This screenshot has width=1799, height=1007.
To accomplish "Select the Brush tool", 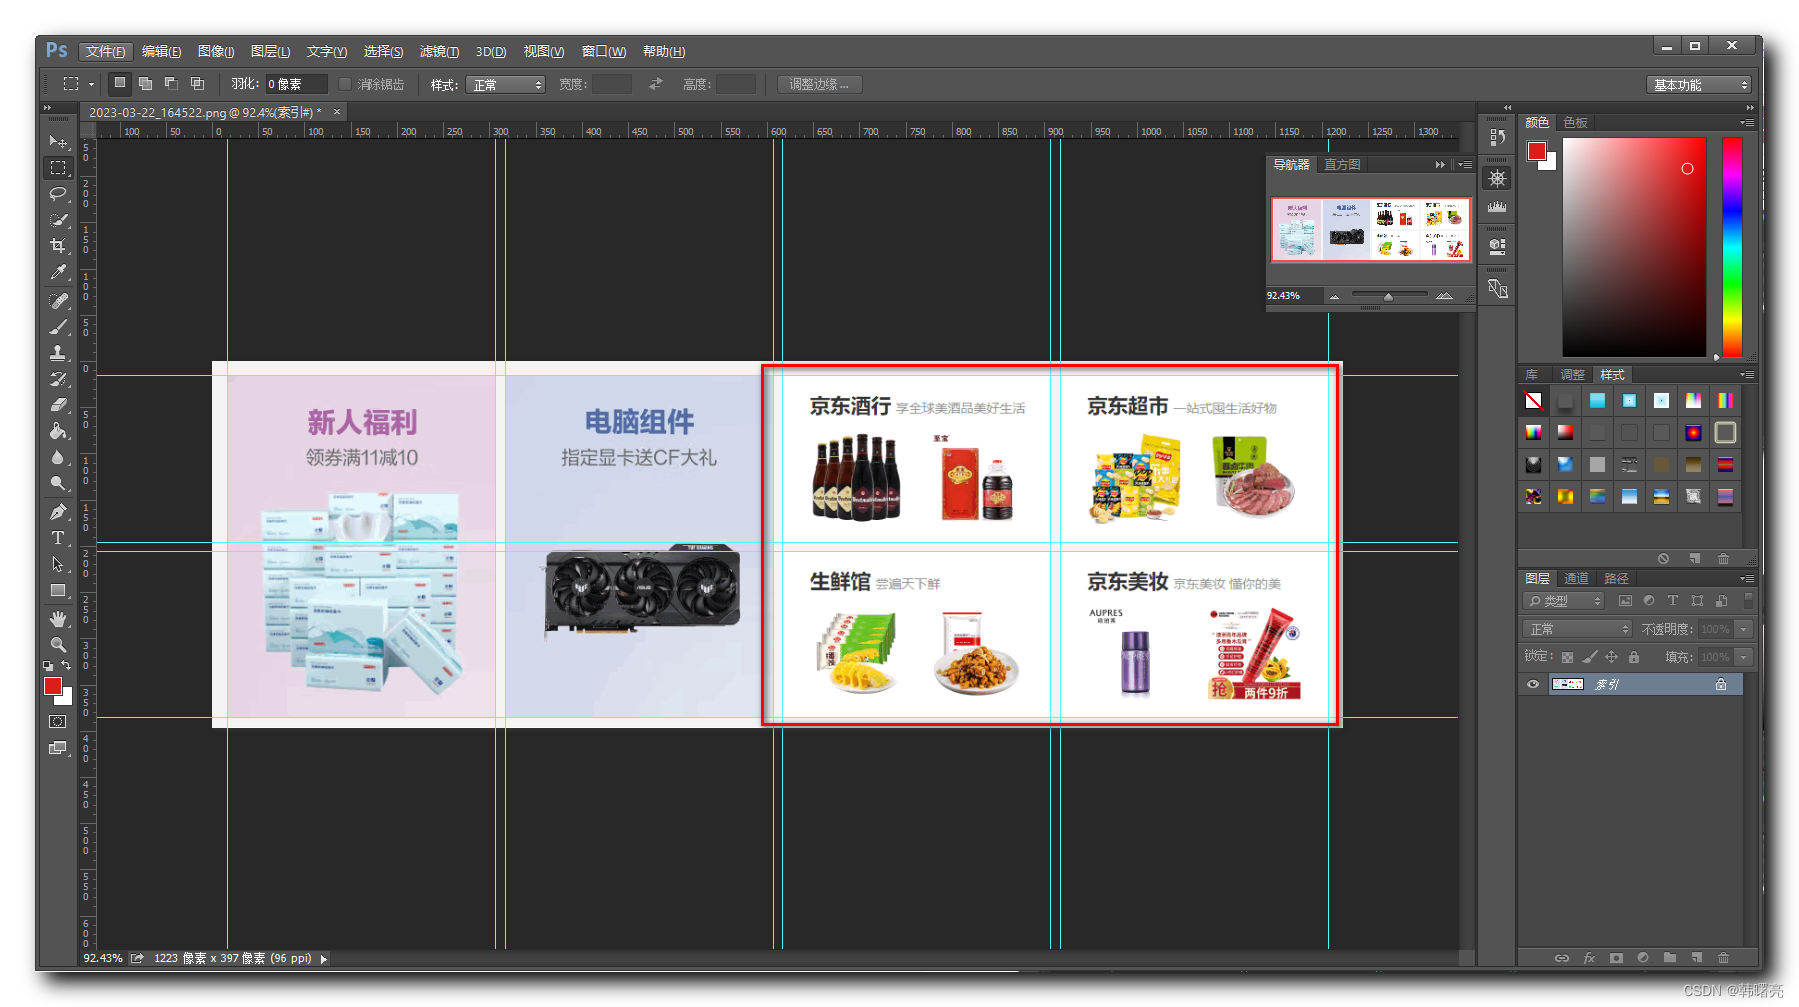I will [59, 326].
